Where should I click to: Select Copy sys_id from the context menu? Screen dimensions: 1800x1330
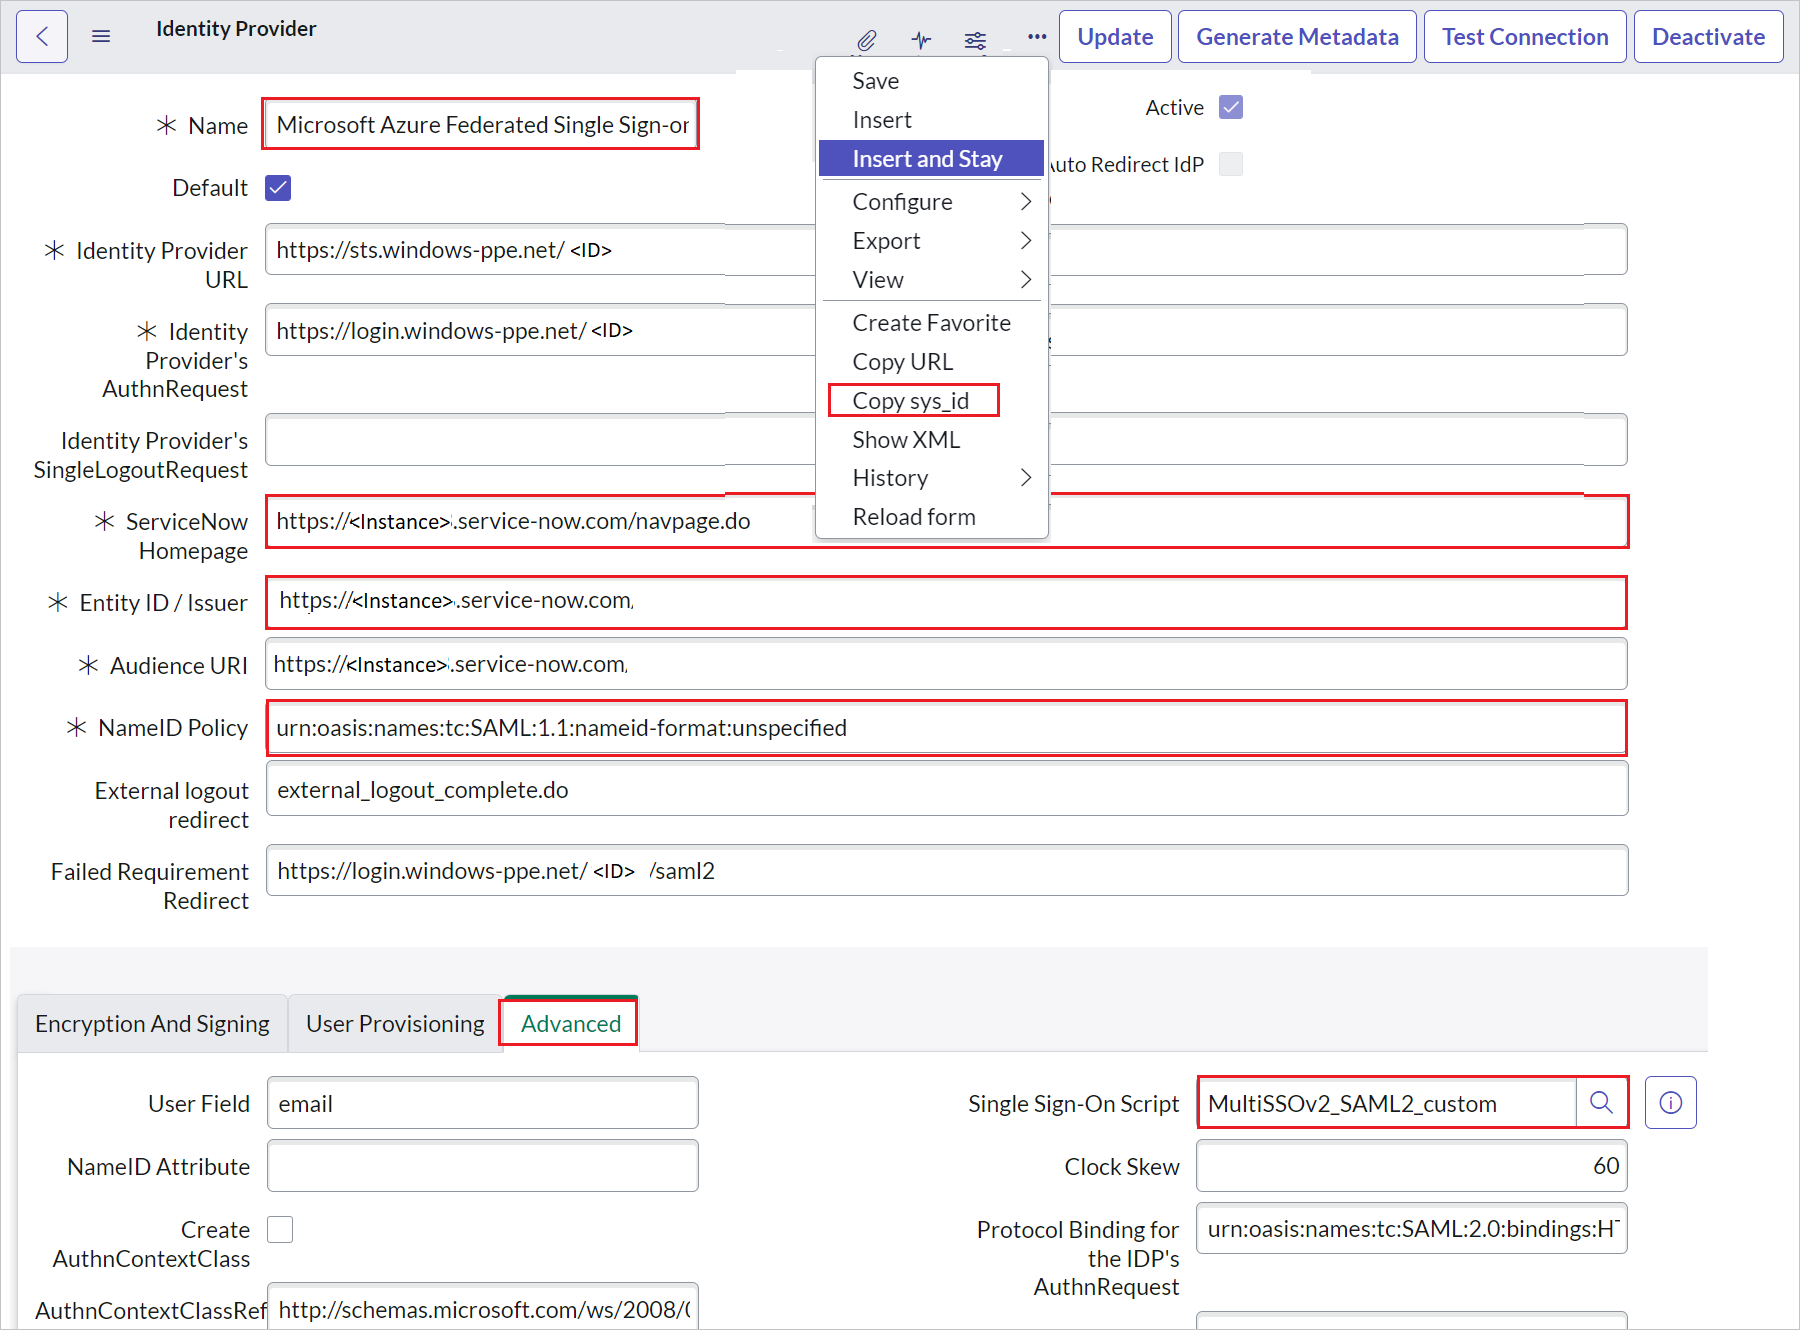[x=911, y=400]
